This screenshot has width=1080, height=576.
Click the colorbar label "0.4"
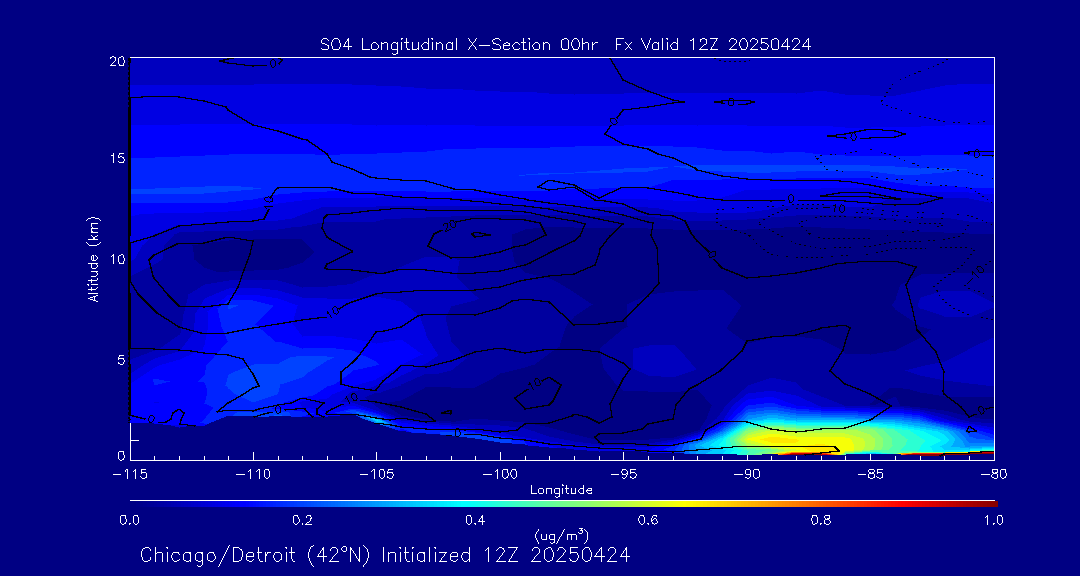pyautogui.click(x=475, y=521)
